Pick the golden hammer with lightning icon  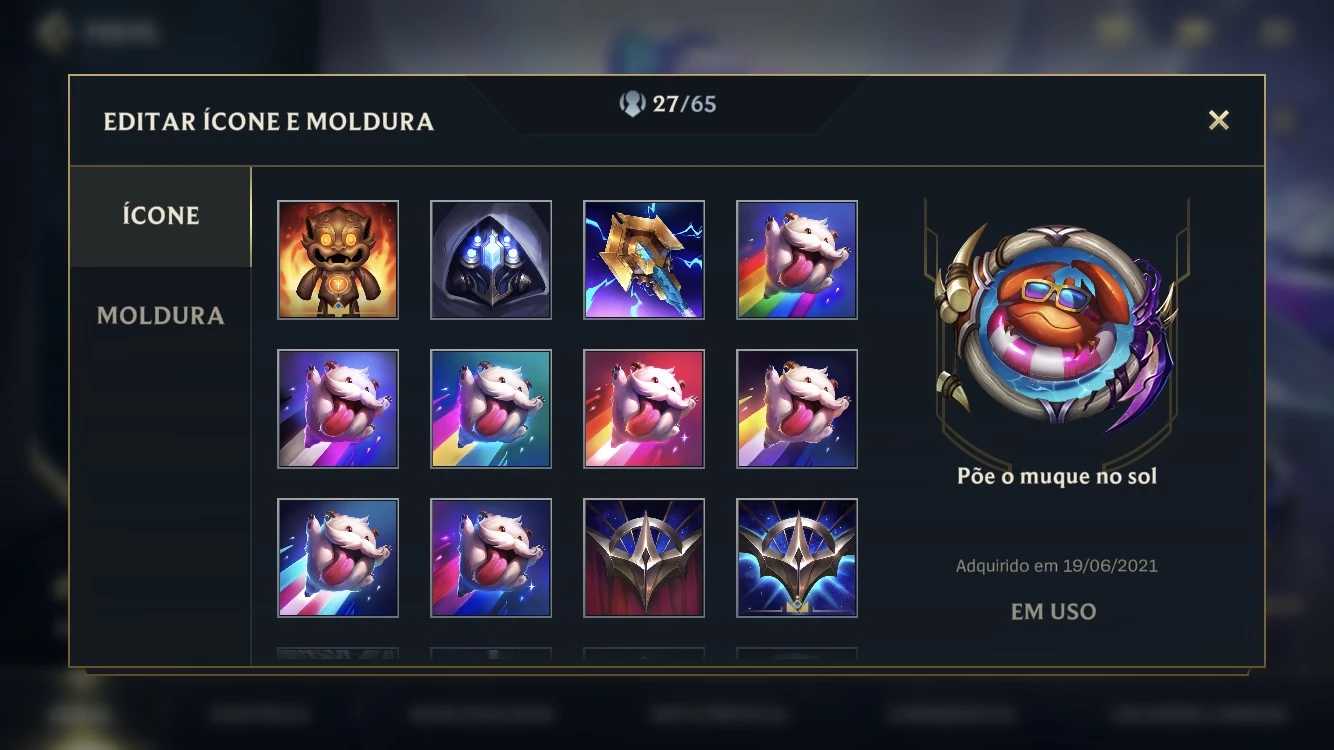[644, 260]
